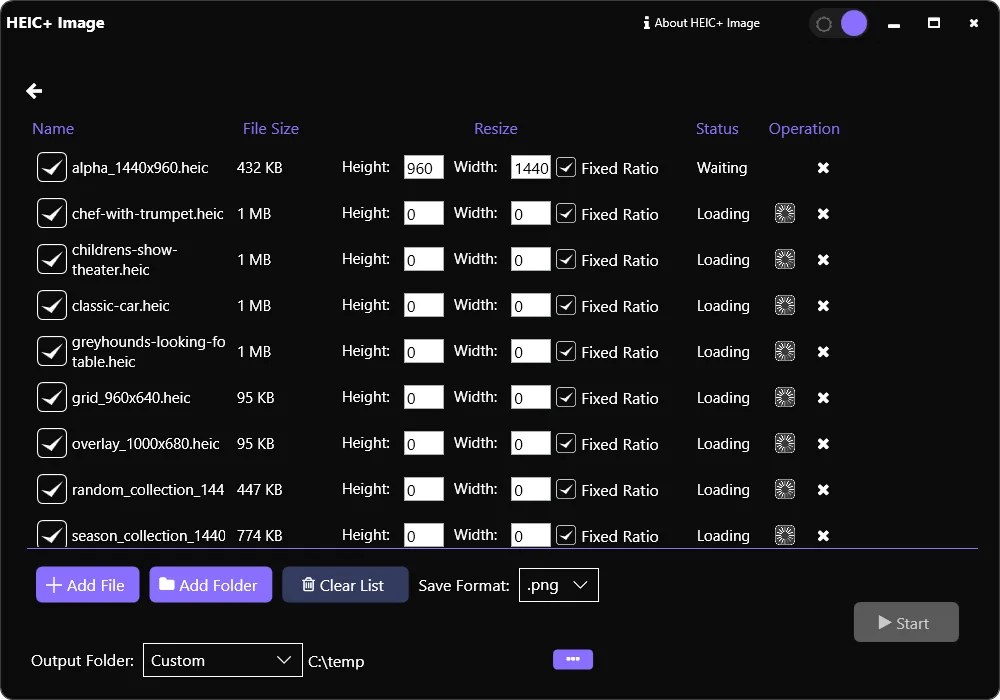Click the 432 KB file size value
This screenshot has width=1000, height=700.
(260, 168)
